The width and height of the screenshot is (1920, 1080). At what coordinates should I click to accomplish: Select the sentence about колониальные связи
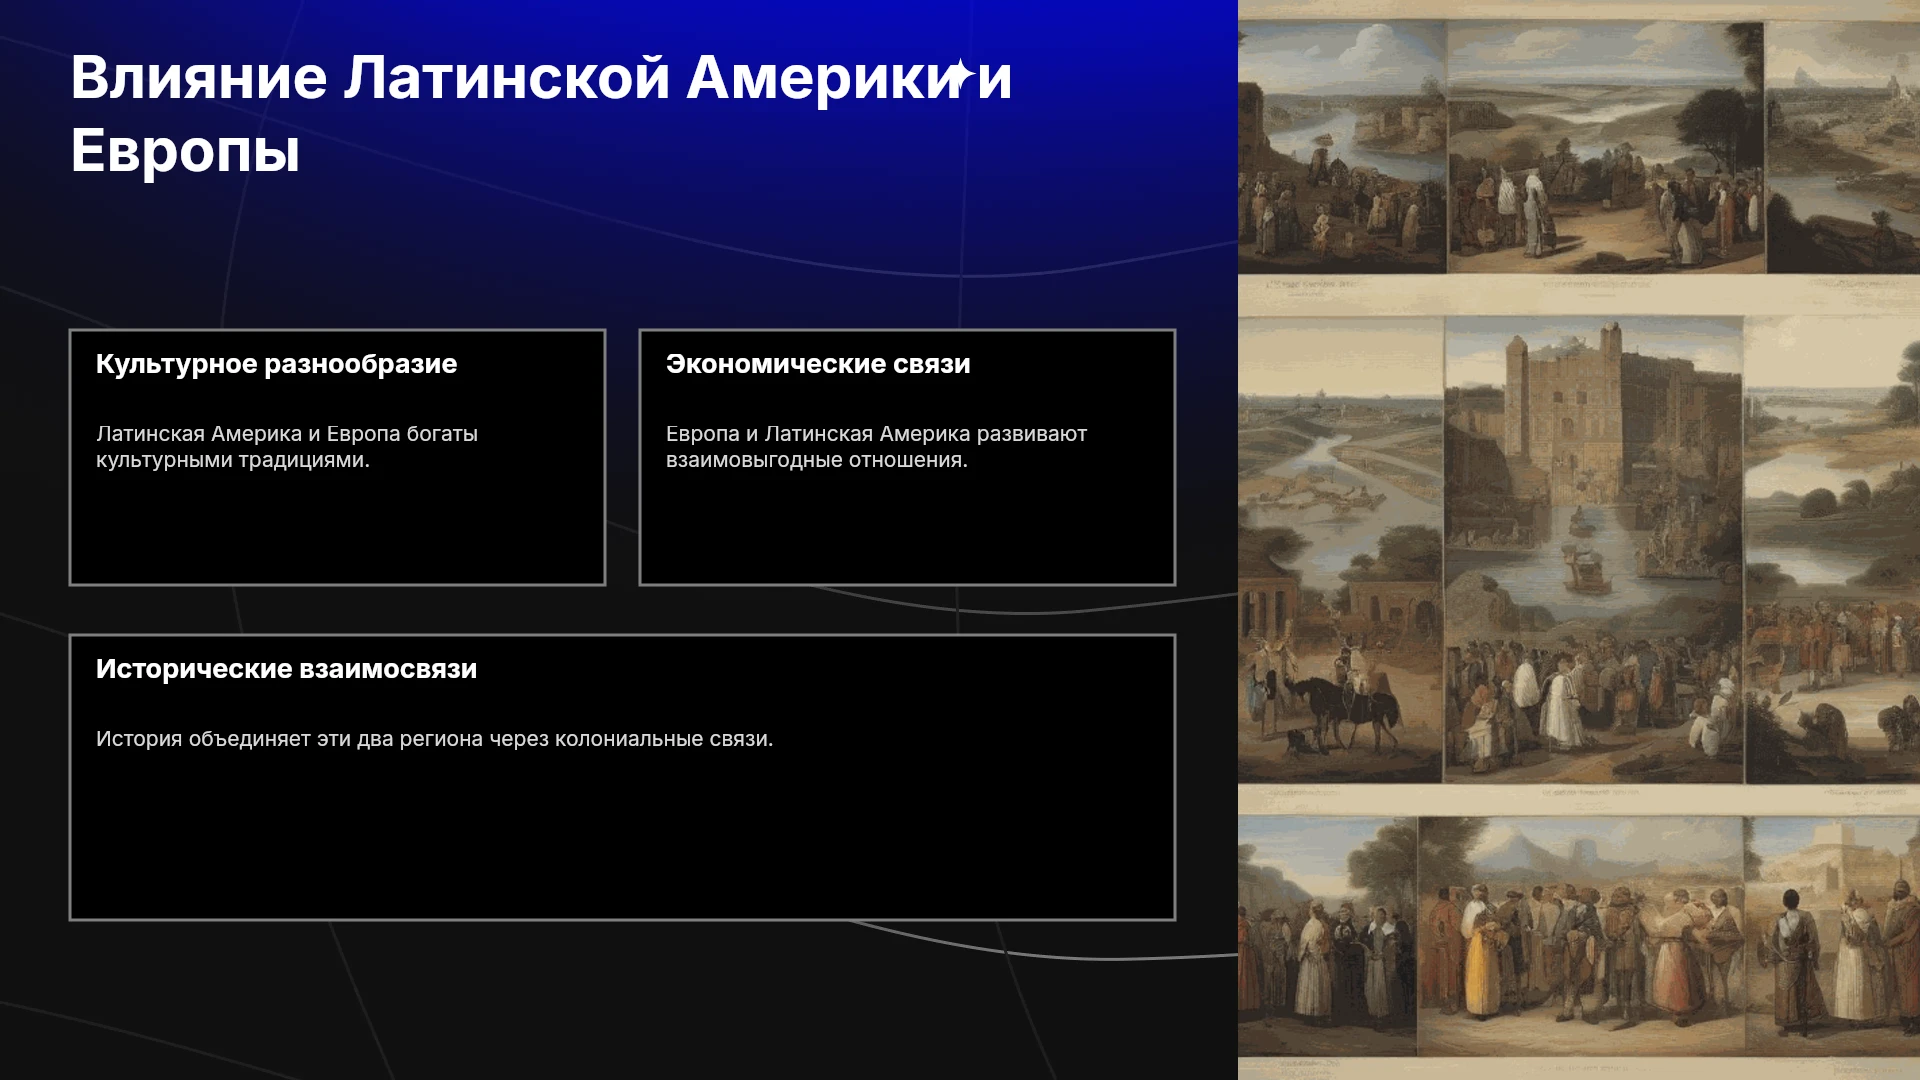tap(434, 739)
